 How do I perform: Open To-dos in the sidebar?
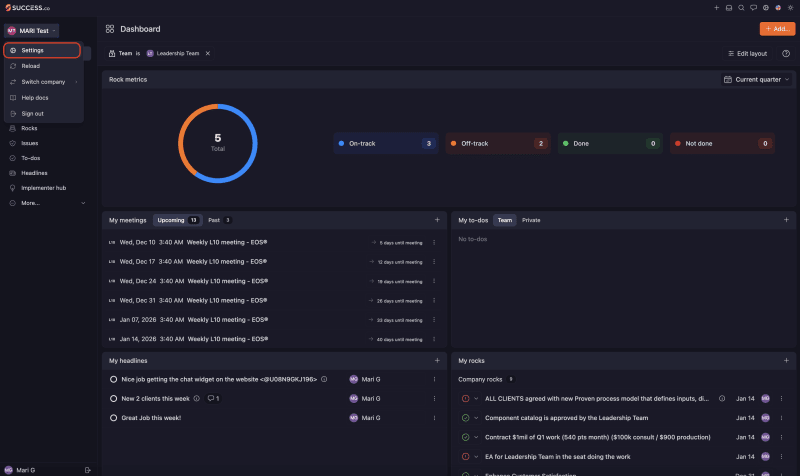[x=31, y=158]
